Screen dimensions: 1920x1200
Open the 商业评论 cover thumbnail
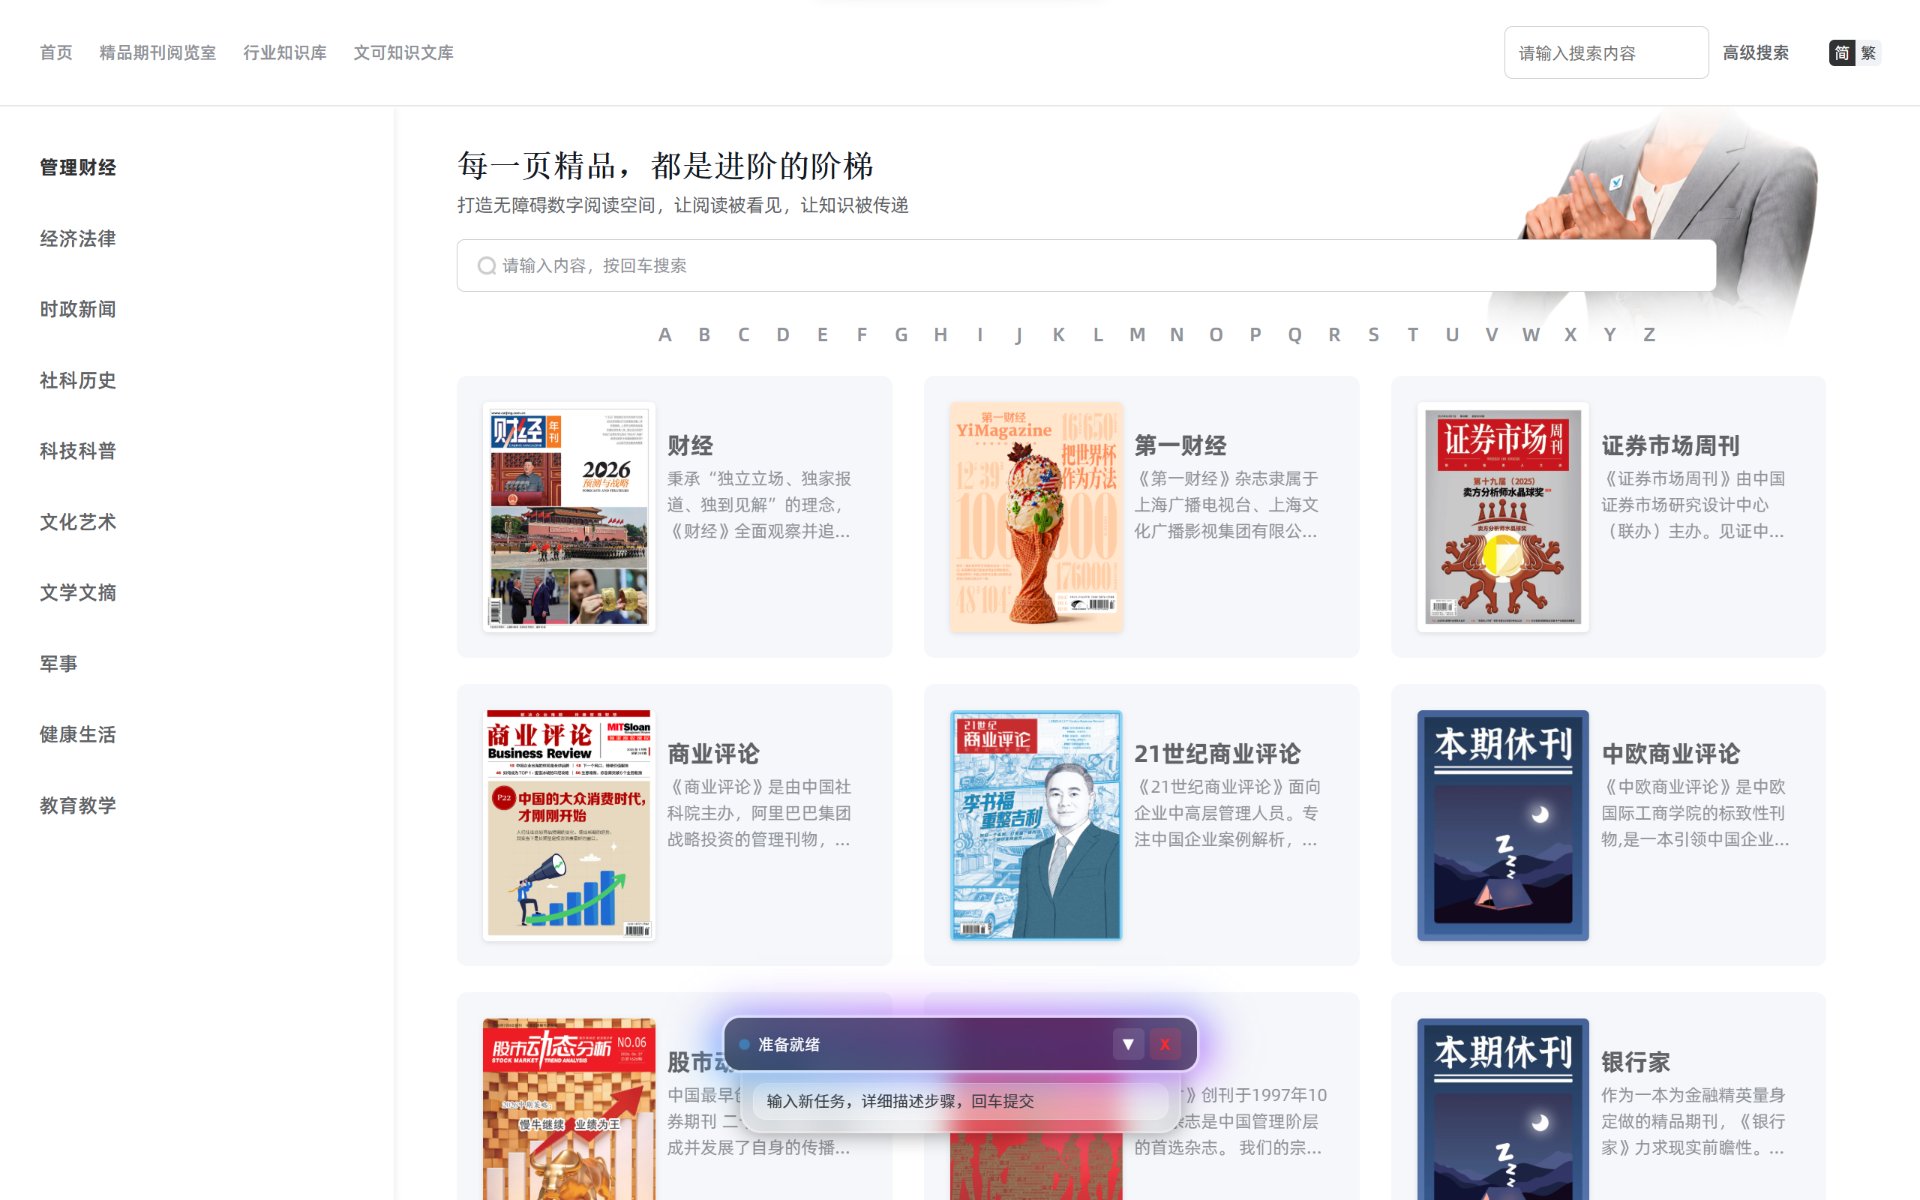coord(569,825)
